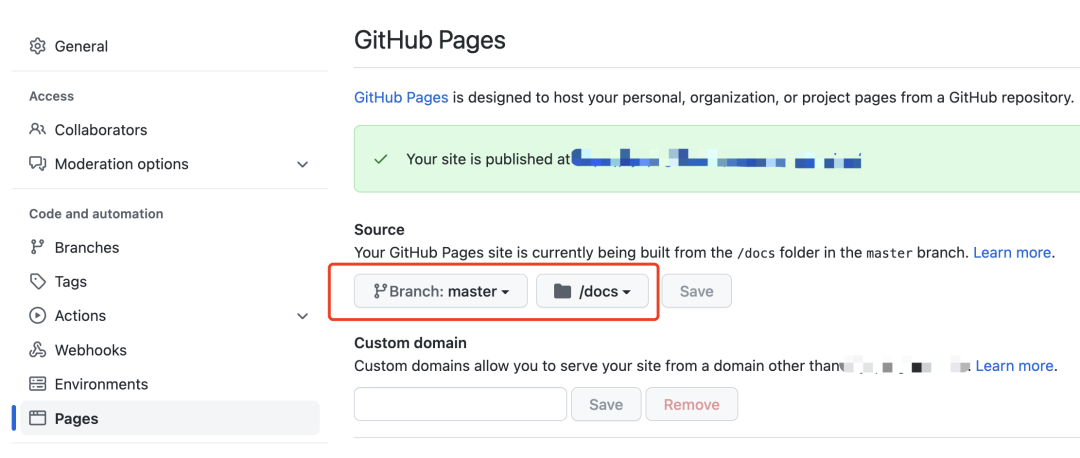Click the Webhooks icon
1080x458 pixels.
pos(37,350)
